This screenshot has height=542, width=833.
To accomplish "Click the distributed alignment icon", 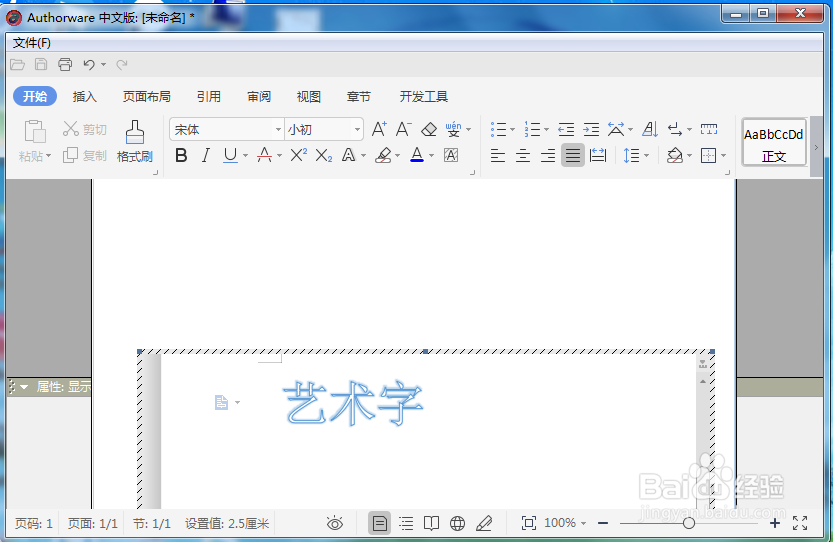I will coord(598,156).
